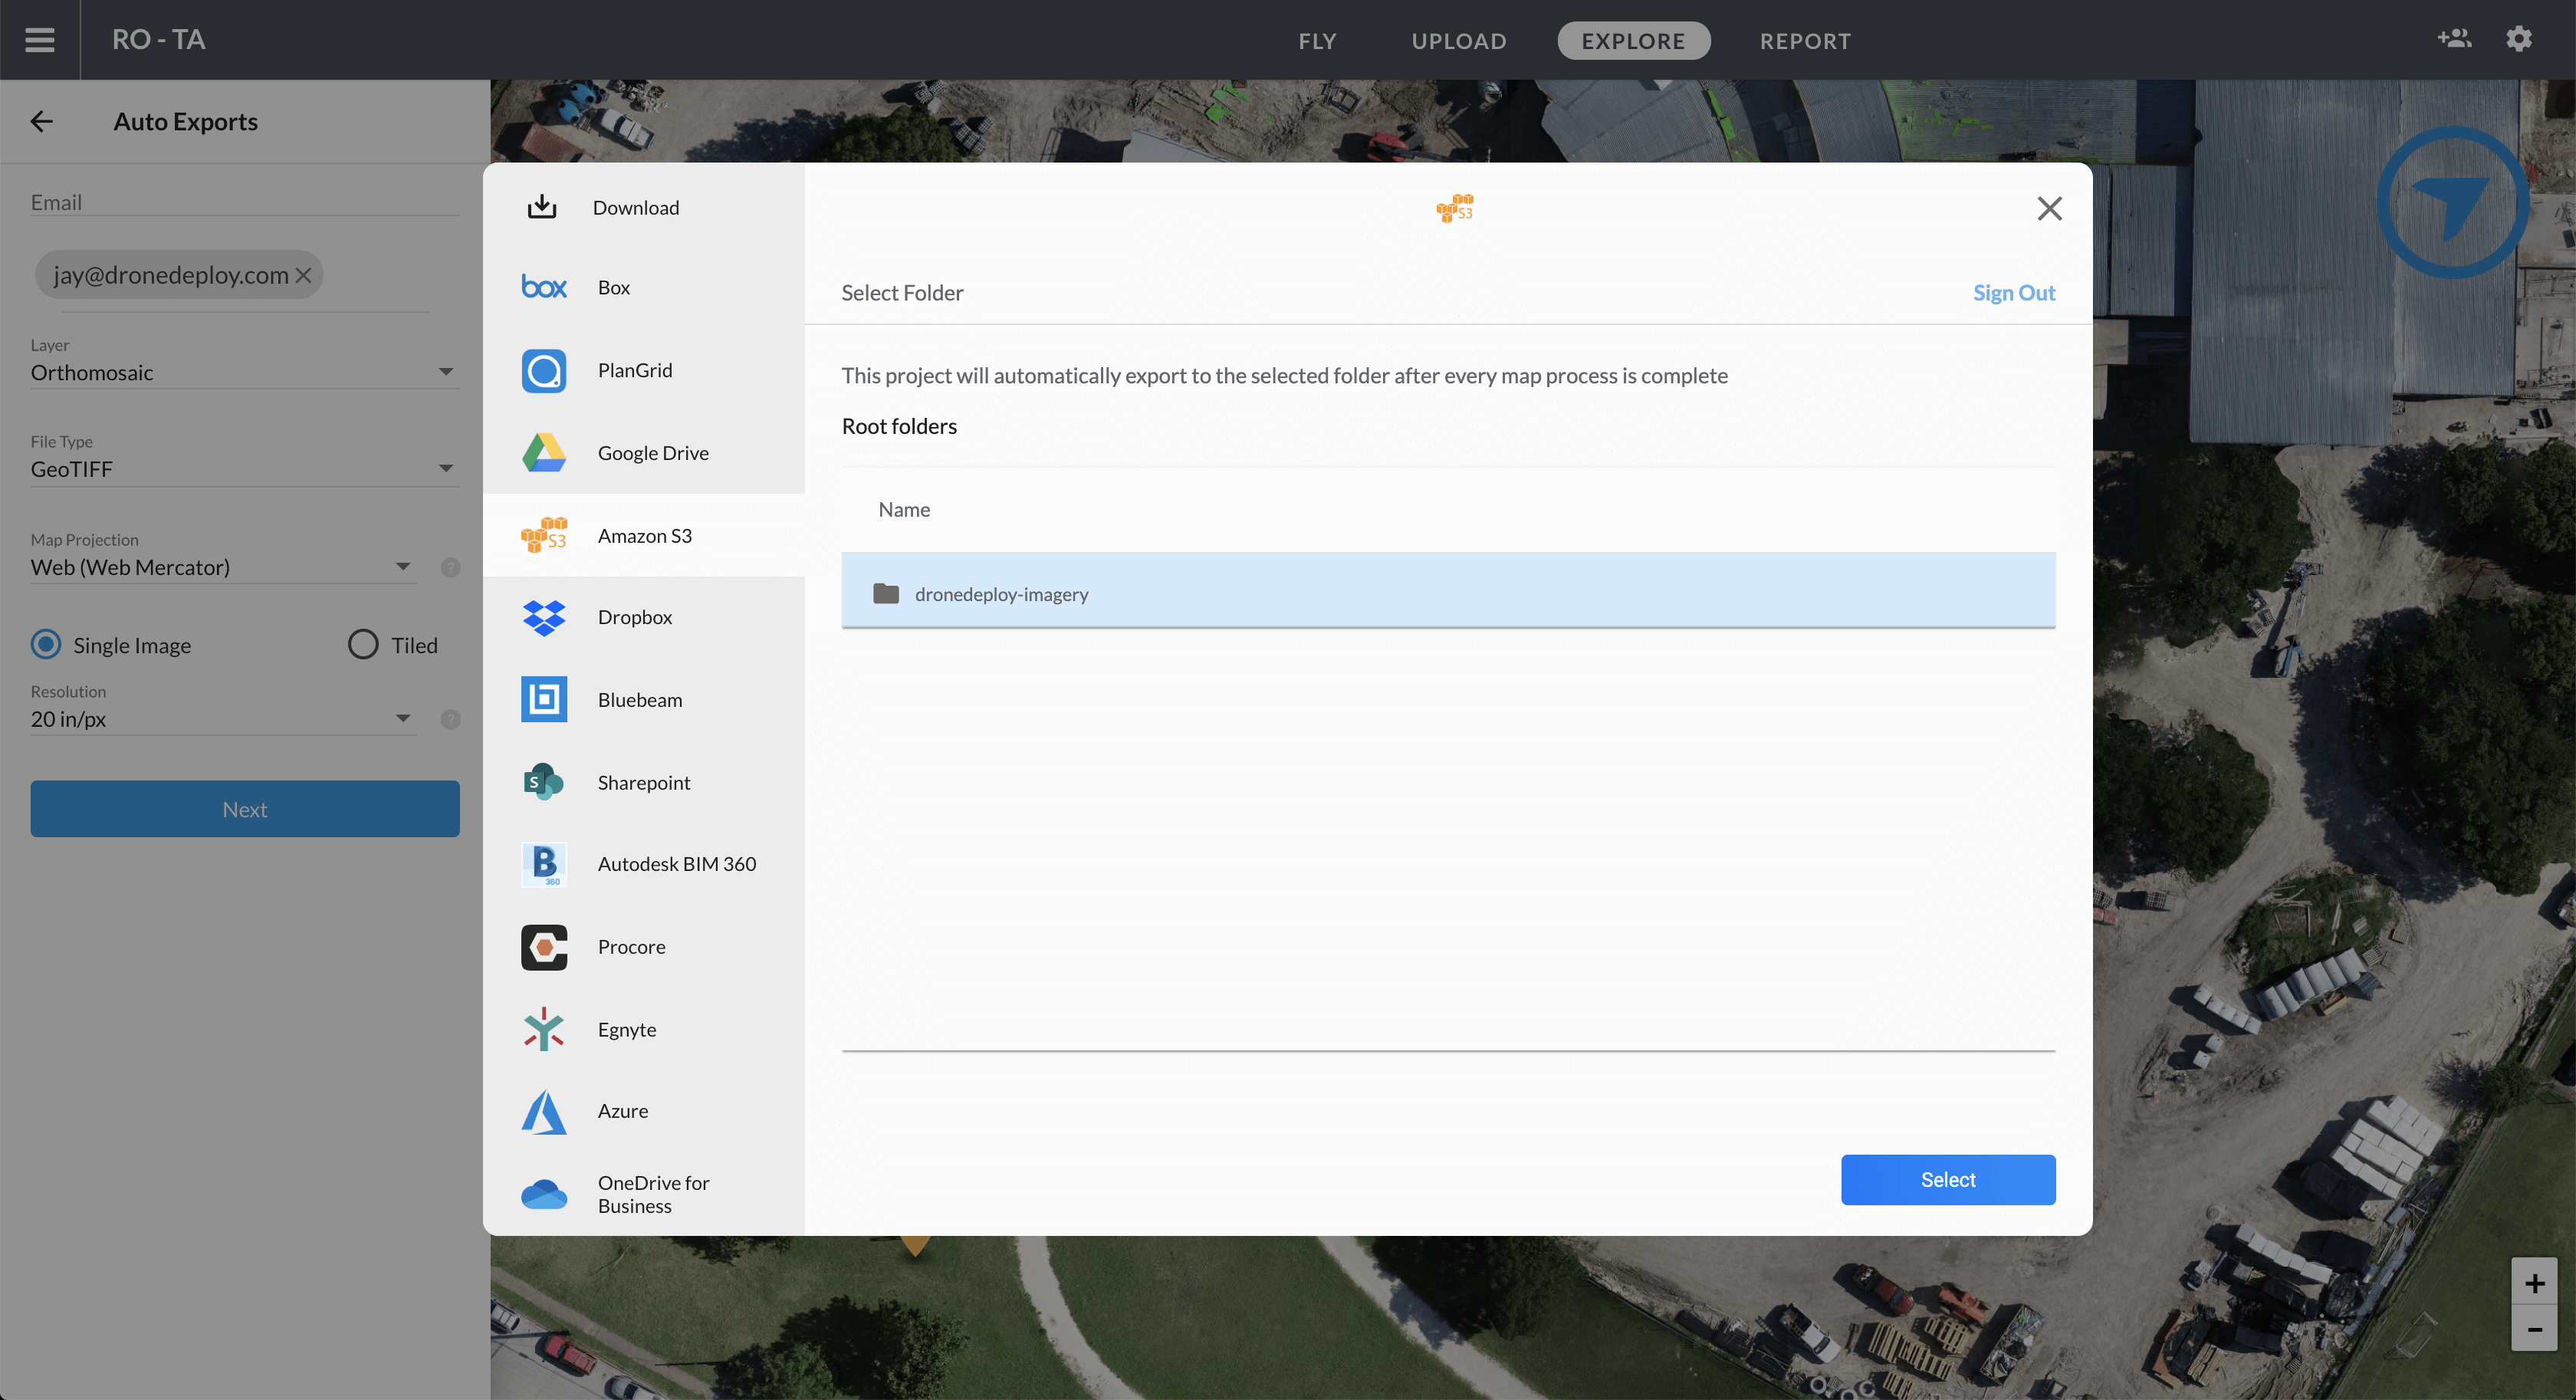This screenshot has height=1400, width=2576.
Task: Open the hamburger menu icon
Action: point(40,40)
